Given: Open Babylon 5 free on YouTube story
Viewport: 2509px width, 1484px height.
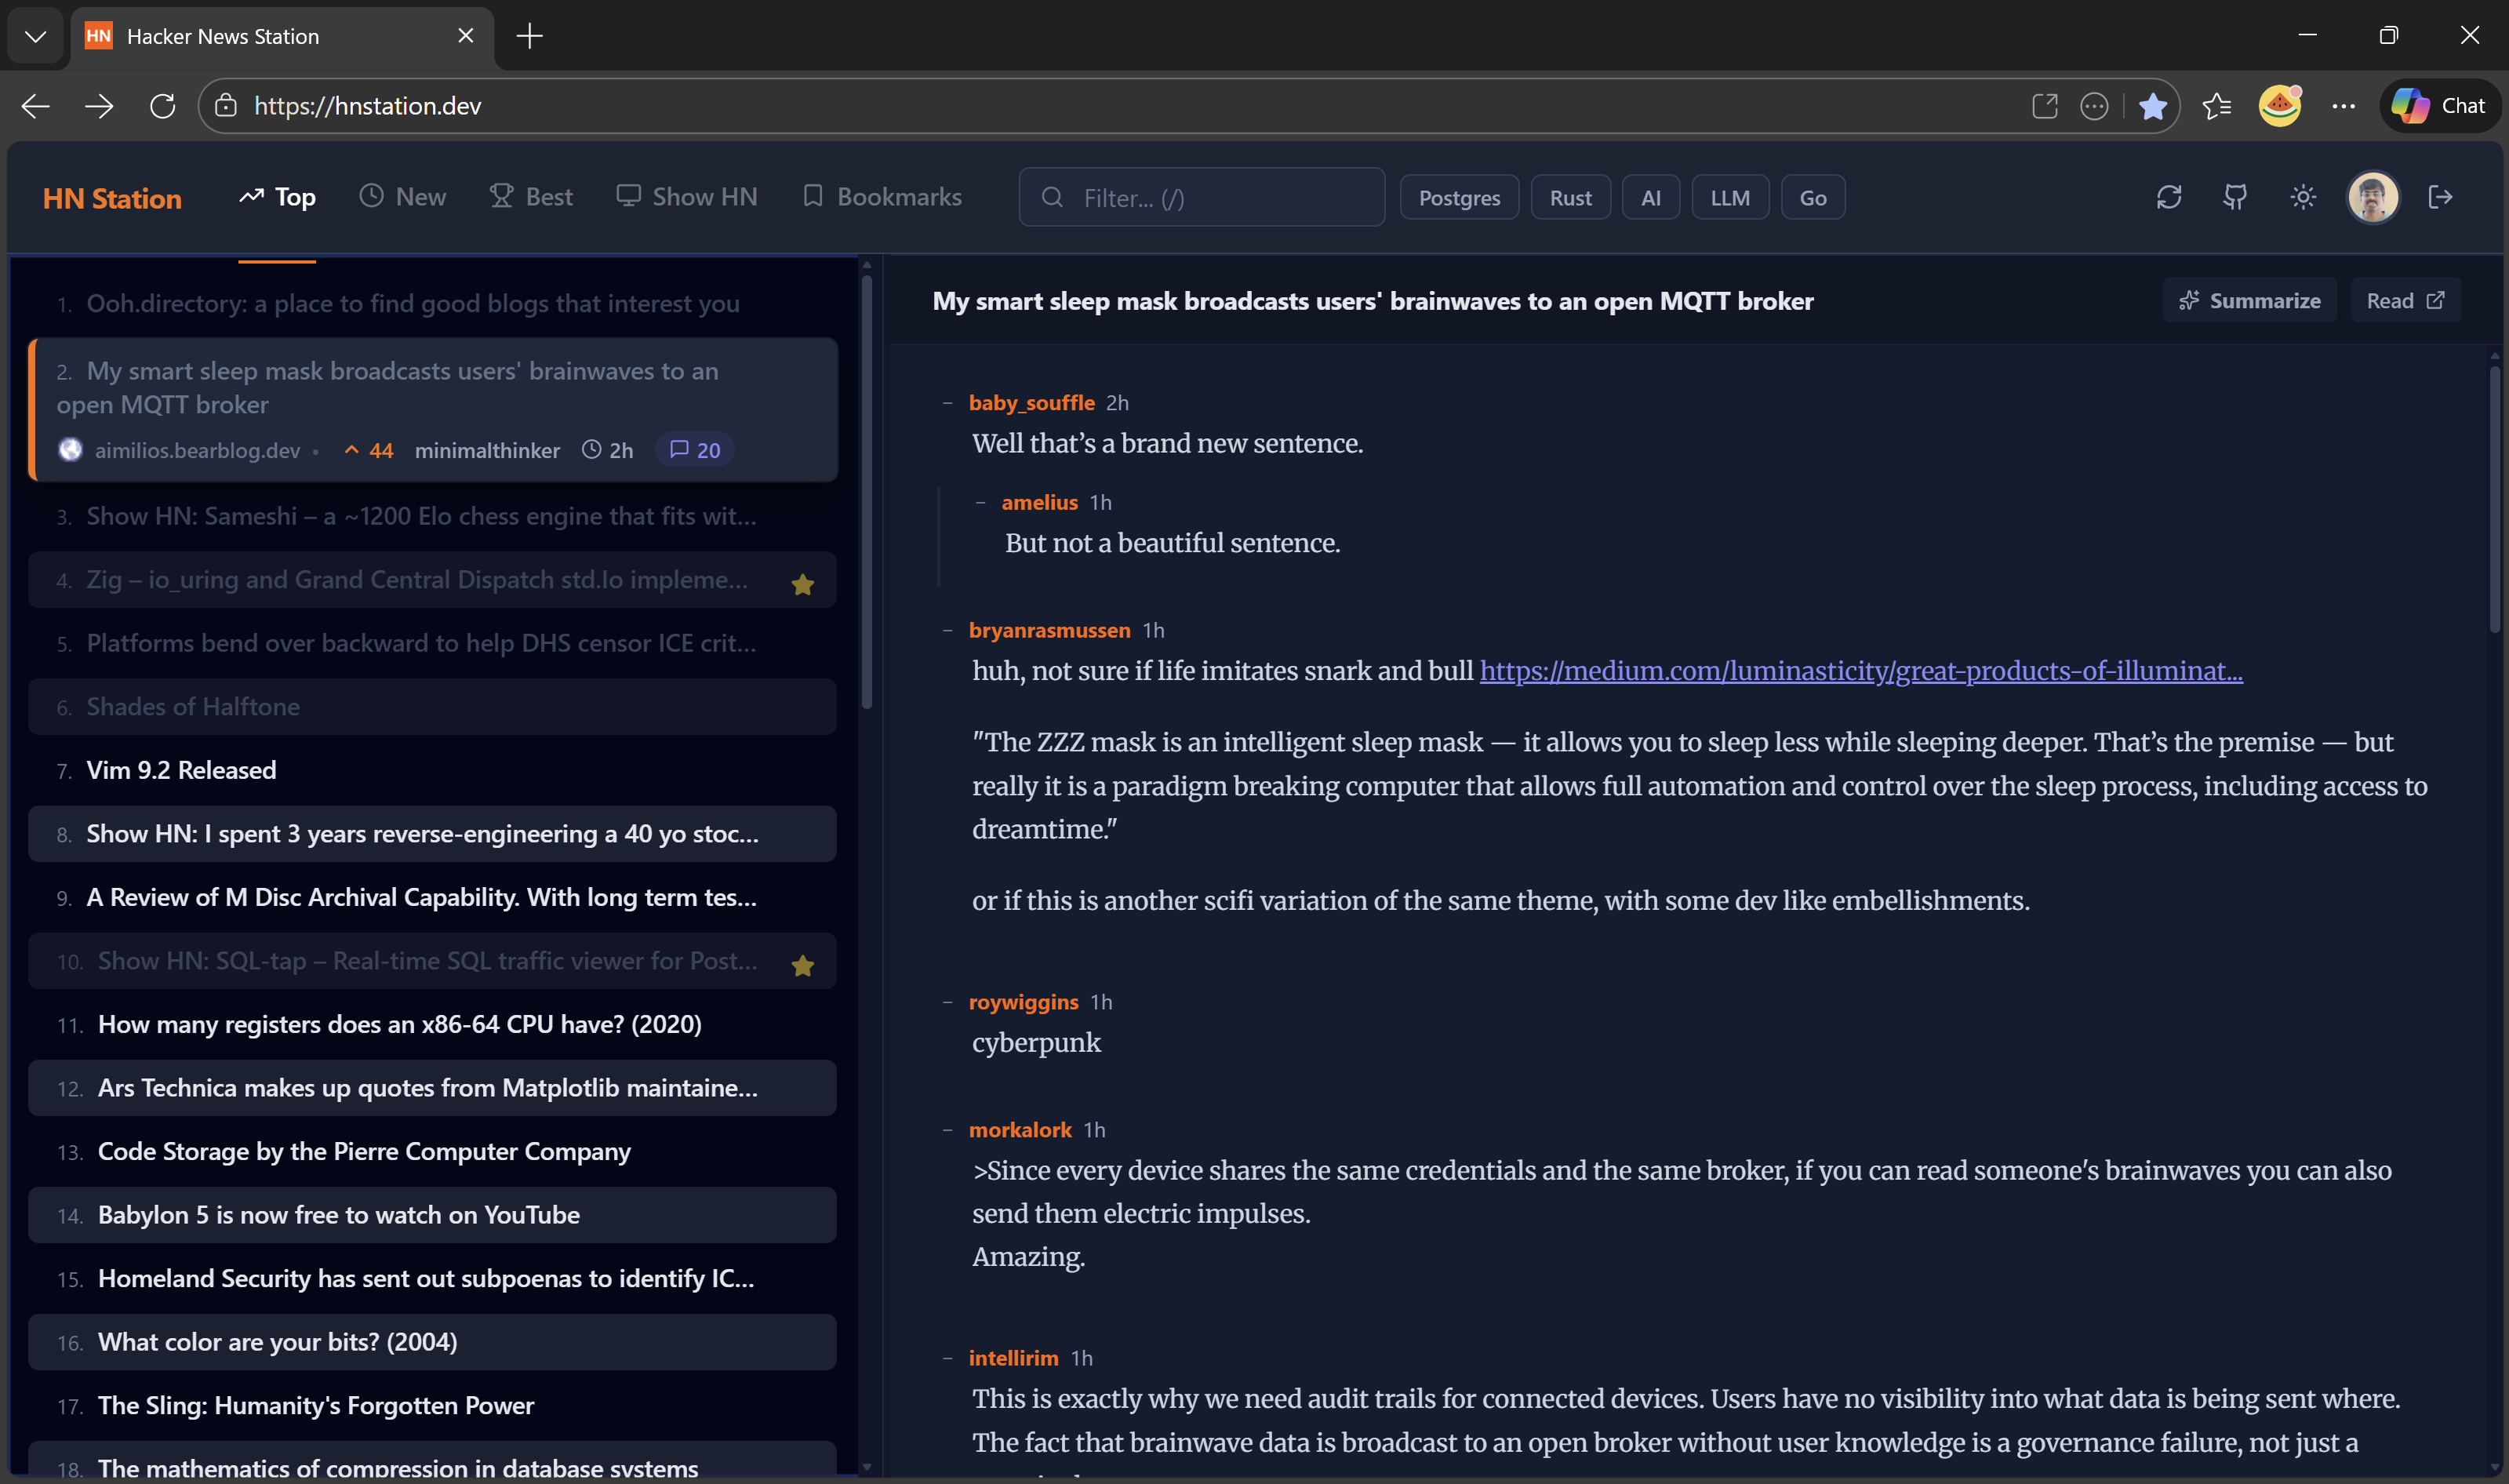Looking at the screenshot, I should [x=432, y=1215].
